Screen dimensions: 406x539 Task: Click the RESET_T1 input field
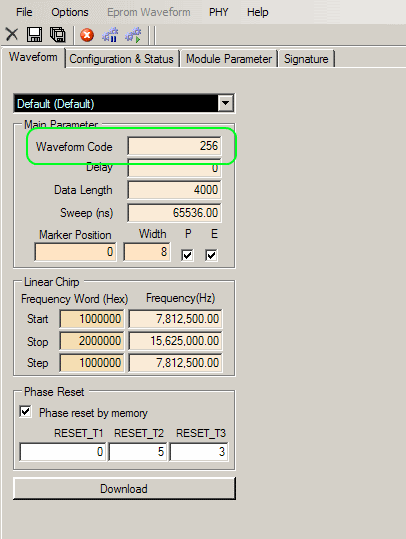(x=63, y=452)
